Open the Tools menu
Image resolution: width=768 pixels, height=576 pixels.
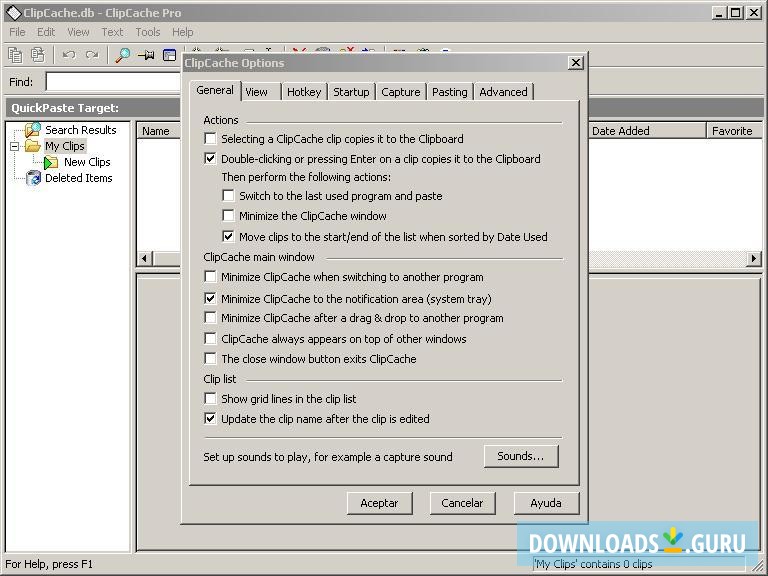click(x=148, y=32)
